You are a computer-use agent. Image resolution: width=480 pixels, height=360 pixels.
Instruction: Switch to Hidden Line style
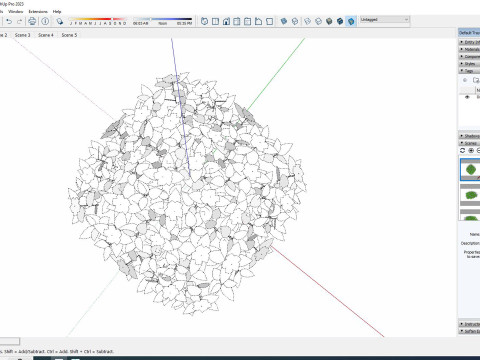click(318, 21)
